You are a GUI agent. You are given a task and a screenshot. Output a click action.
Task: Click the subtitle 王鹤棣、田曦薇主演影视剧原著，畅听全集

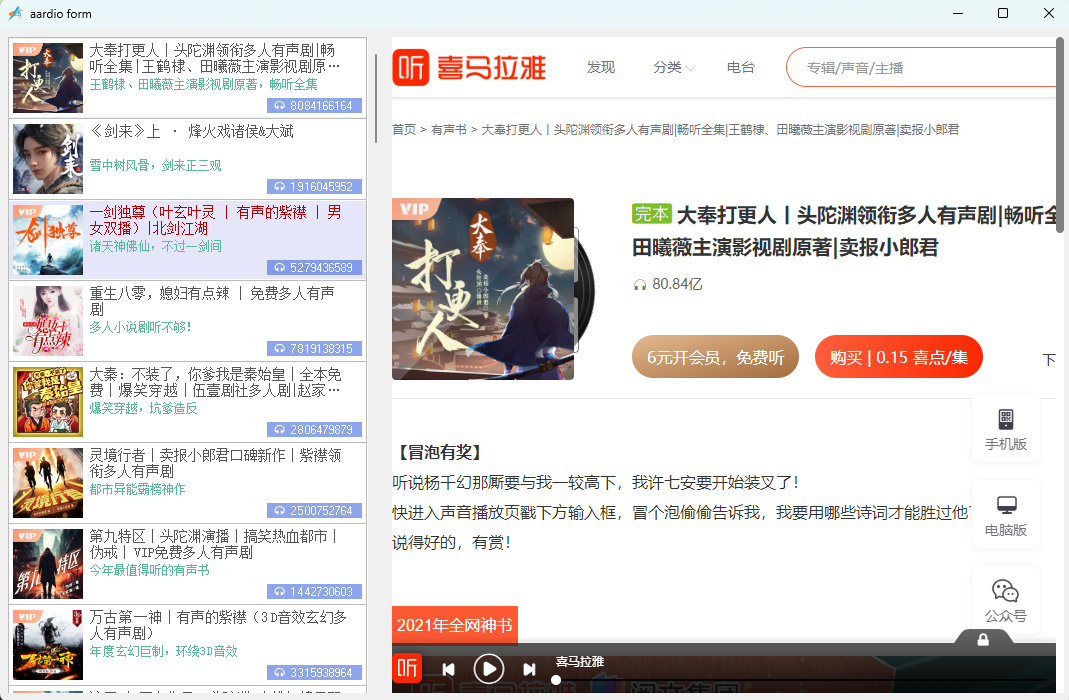coord(204,85)
